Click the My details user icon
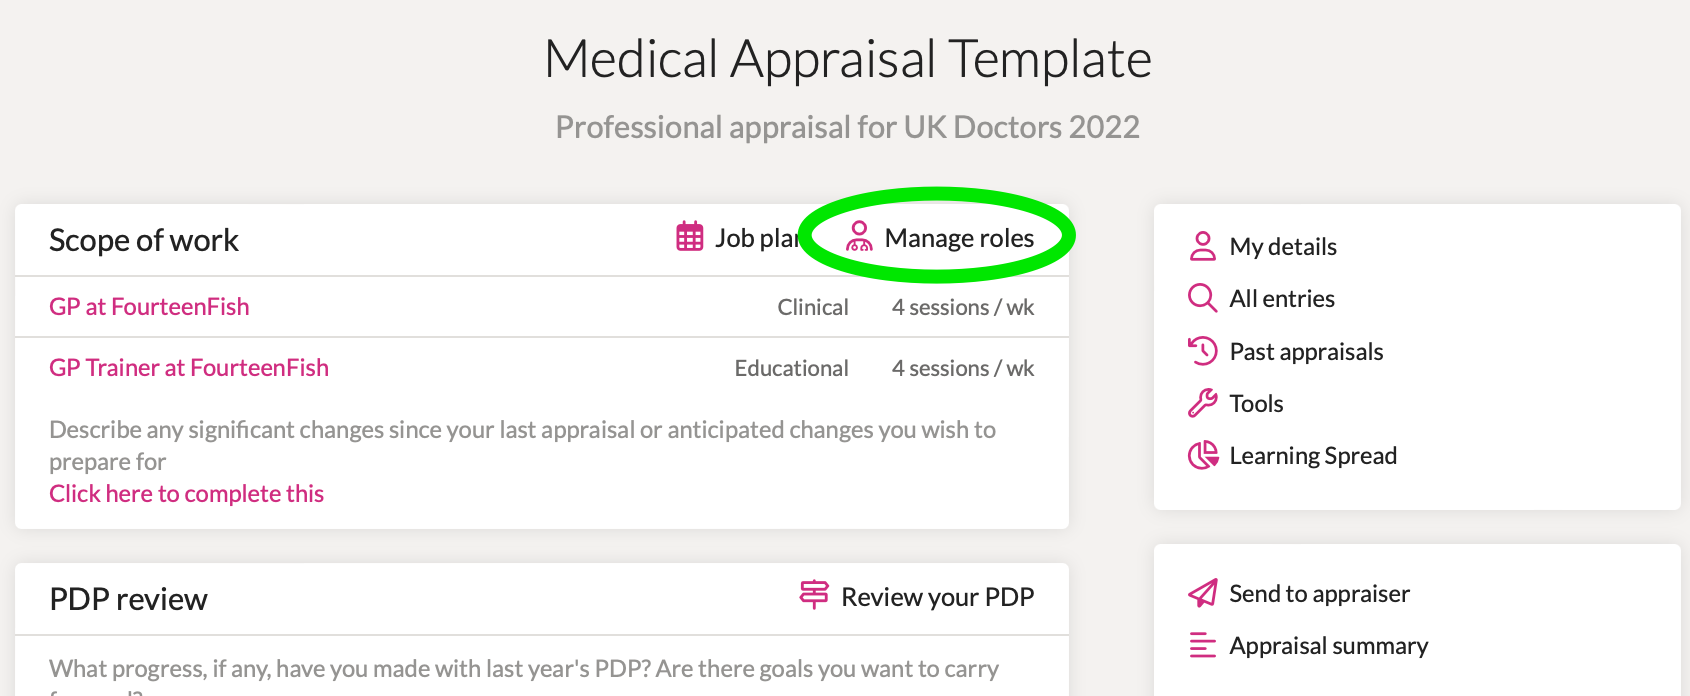 pyautogui.click(x=1202, y=246)
